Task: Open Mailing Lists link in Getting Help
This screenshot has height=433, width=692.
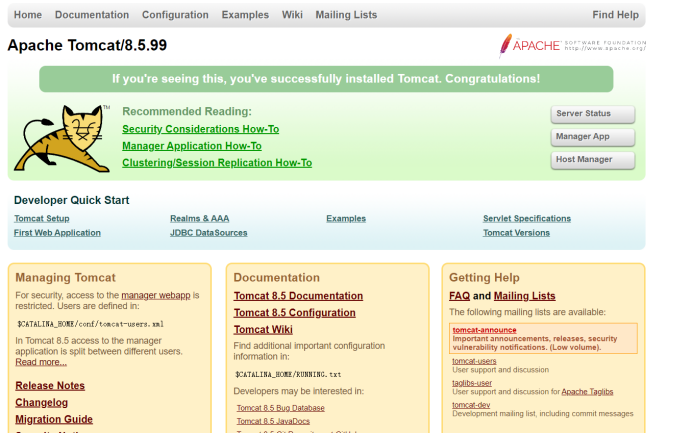Action: coord(524,296)
